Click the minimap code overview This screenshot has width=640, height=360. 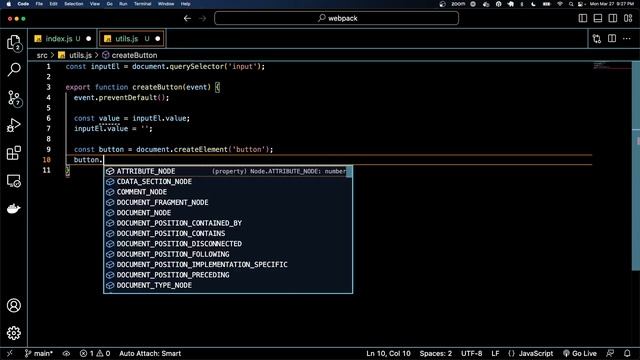[x=611, y=66]
